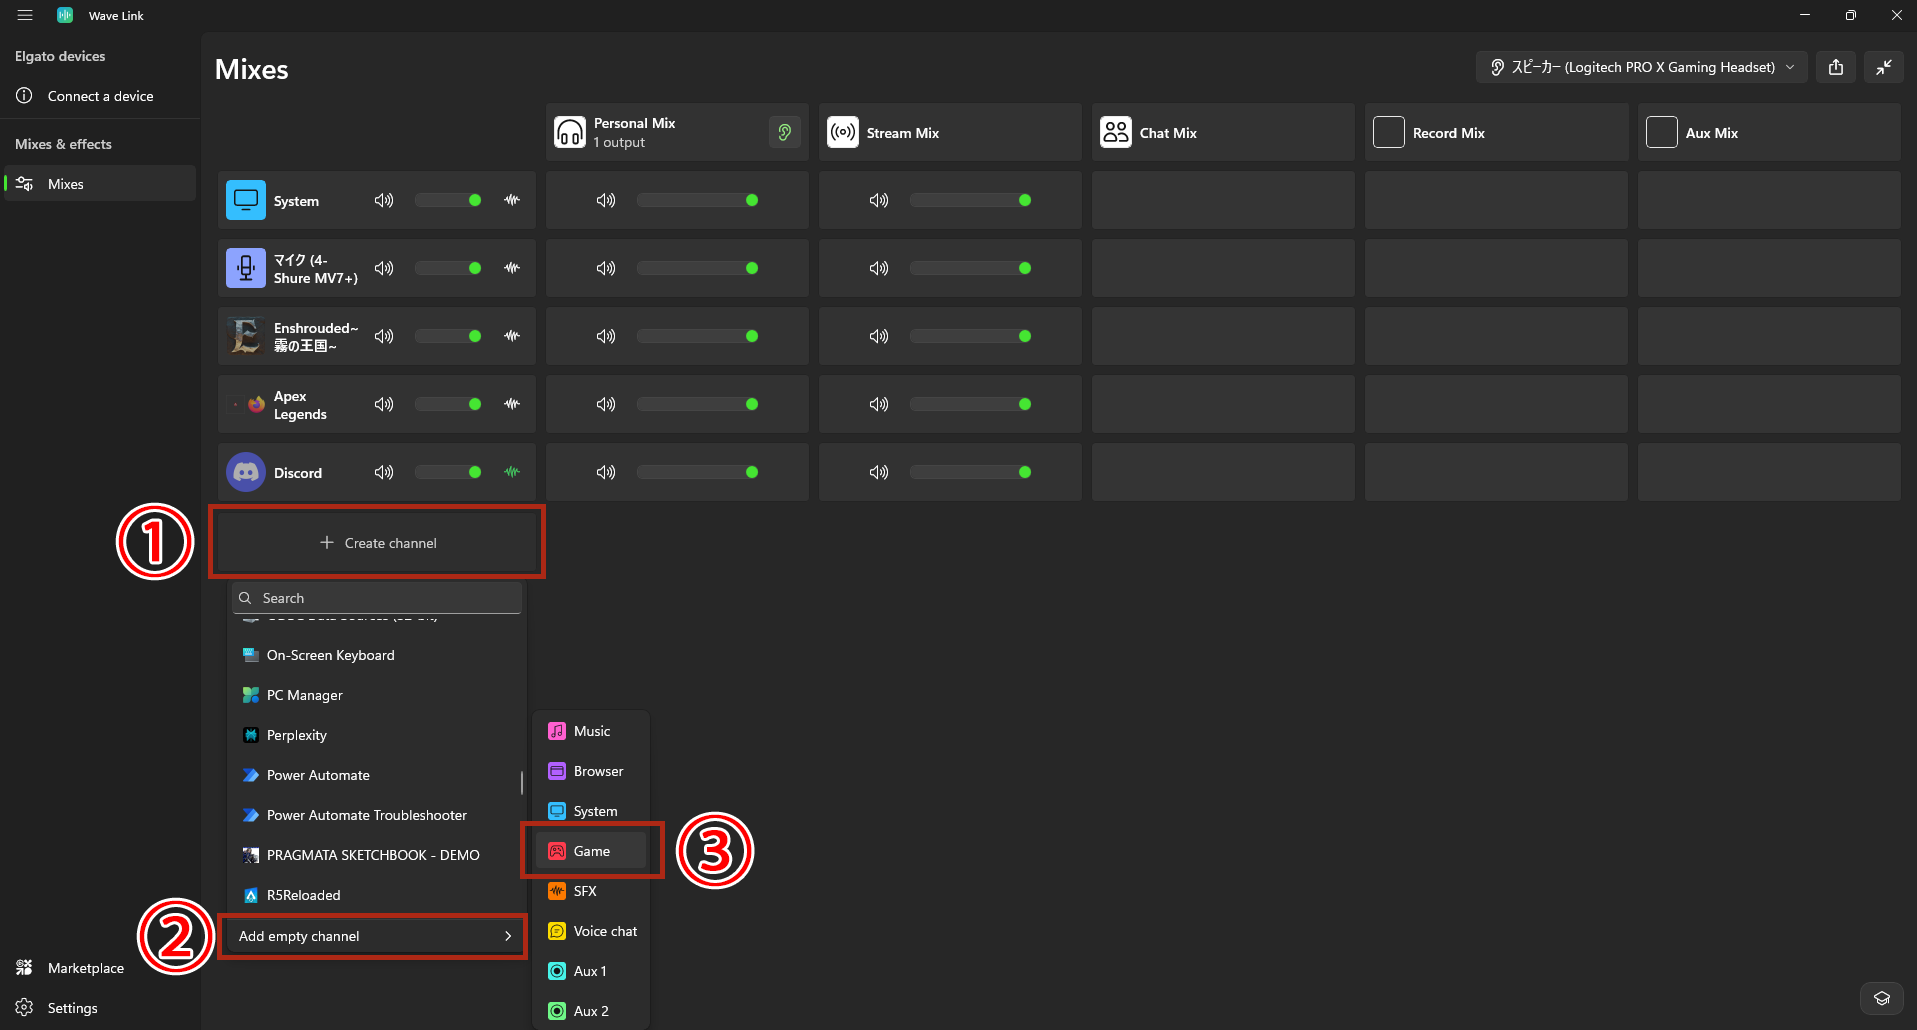Click the Stream Mix broadcast icon
1917x1030 pixels.
coord(843,132)
